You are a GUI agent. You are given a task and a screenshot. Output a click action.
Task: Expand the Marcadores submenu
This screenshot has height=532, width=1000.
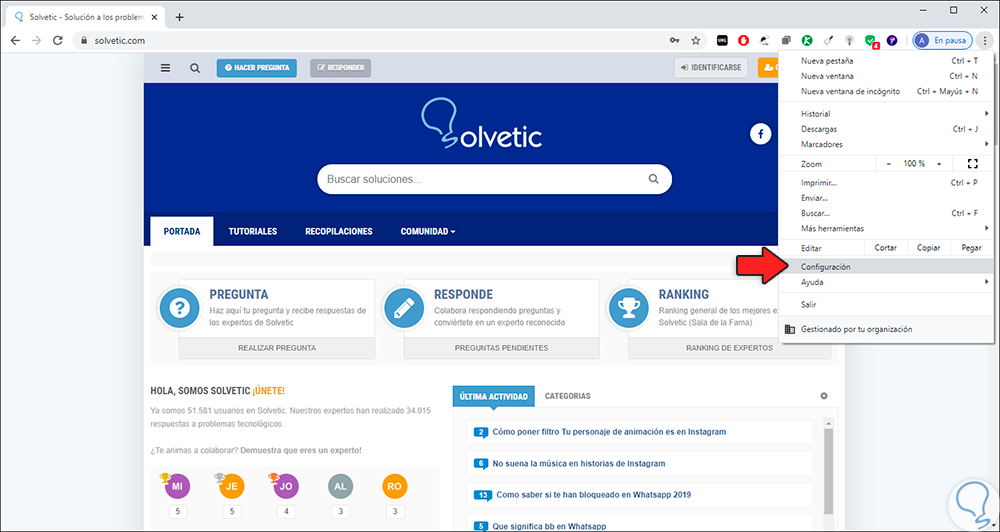pyautogui.click(x=886, y=144)
